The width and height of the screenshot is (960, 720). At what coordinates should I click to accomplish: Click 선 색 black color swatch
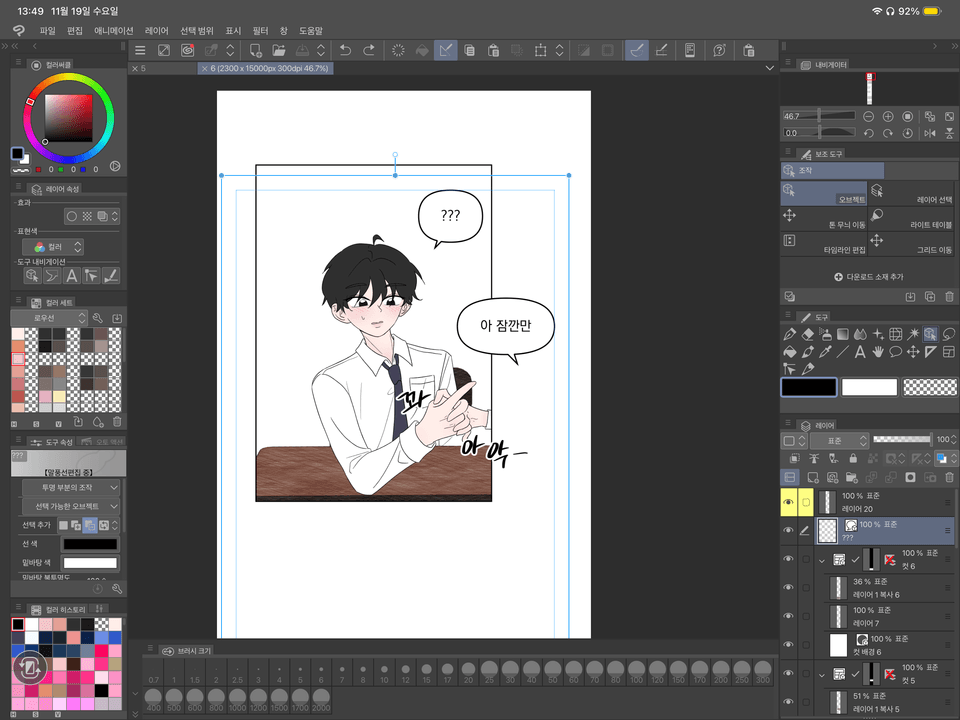(90, 544)
